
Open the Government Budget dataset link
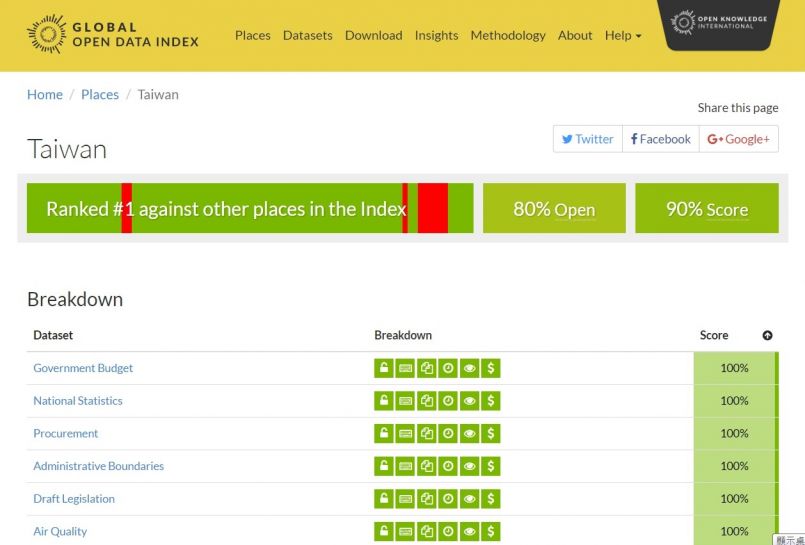click(83, 368)
